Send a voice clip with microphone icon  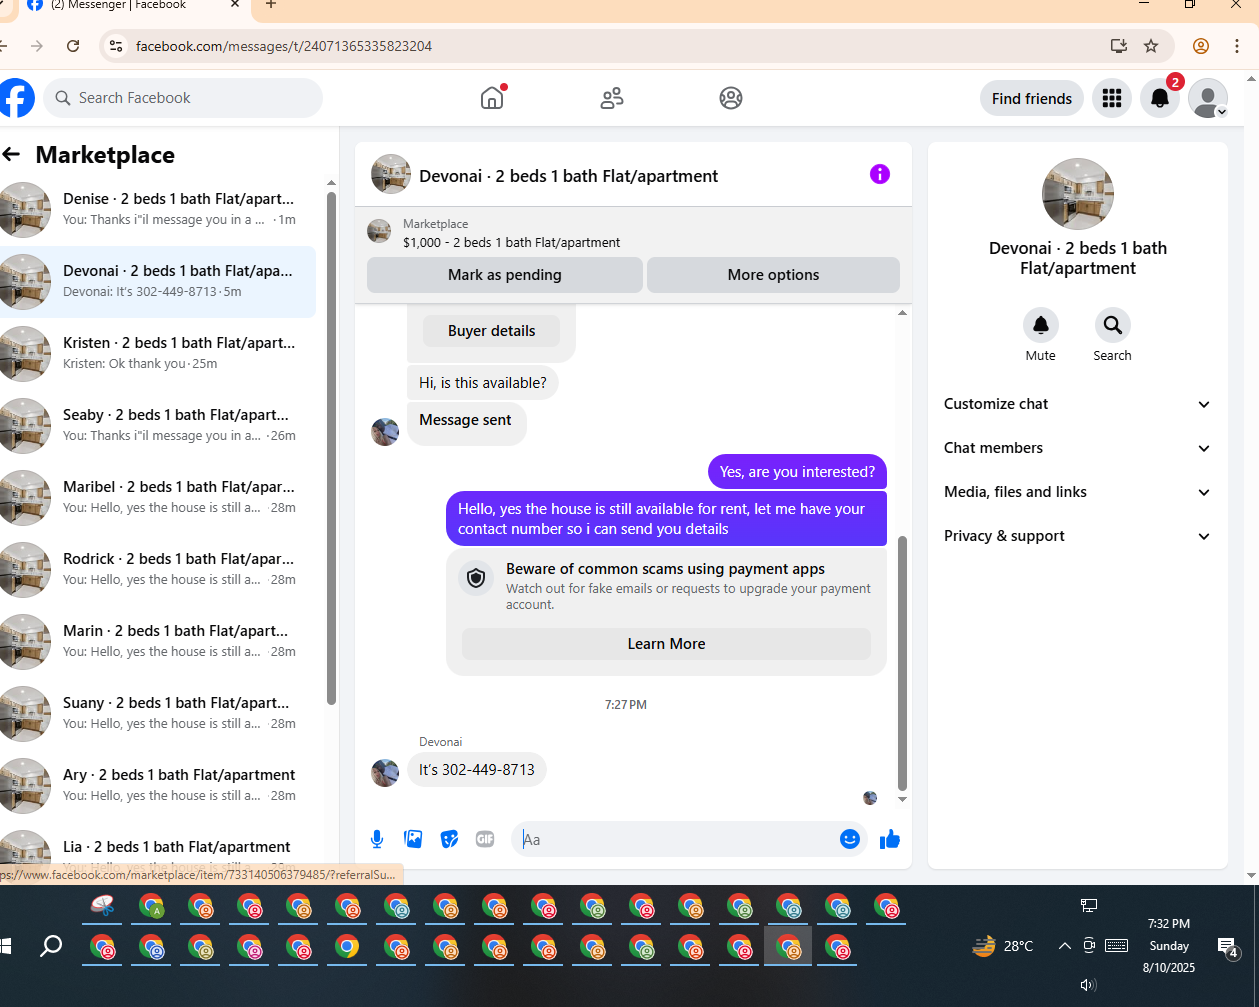[377, 839]
